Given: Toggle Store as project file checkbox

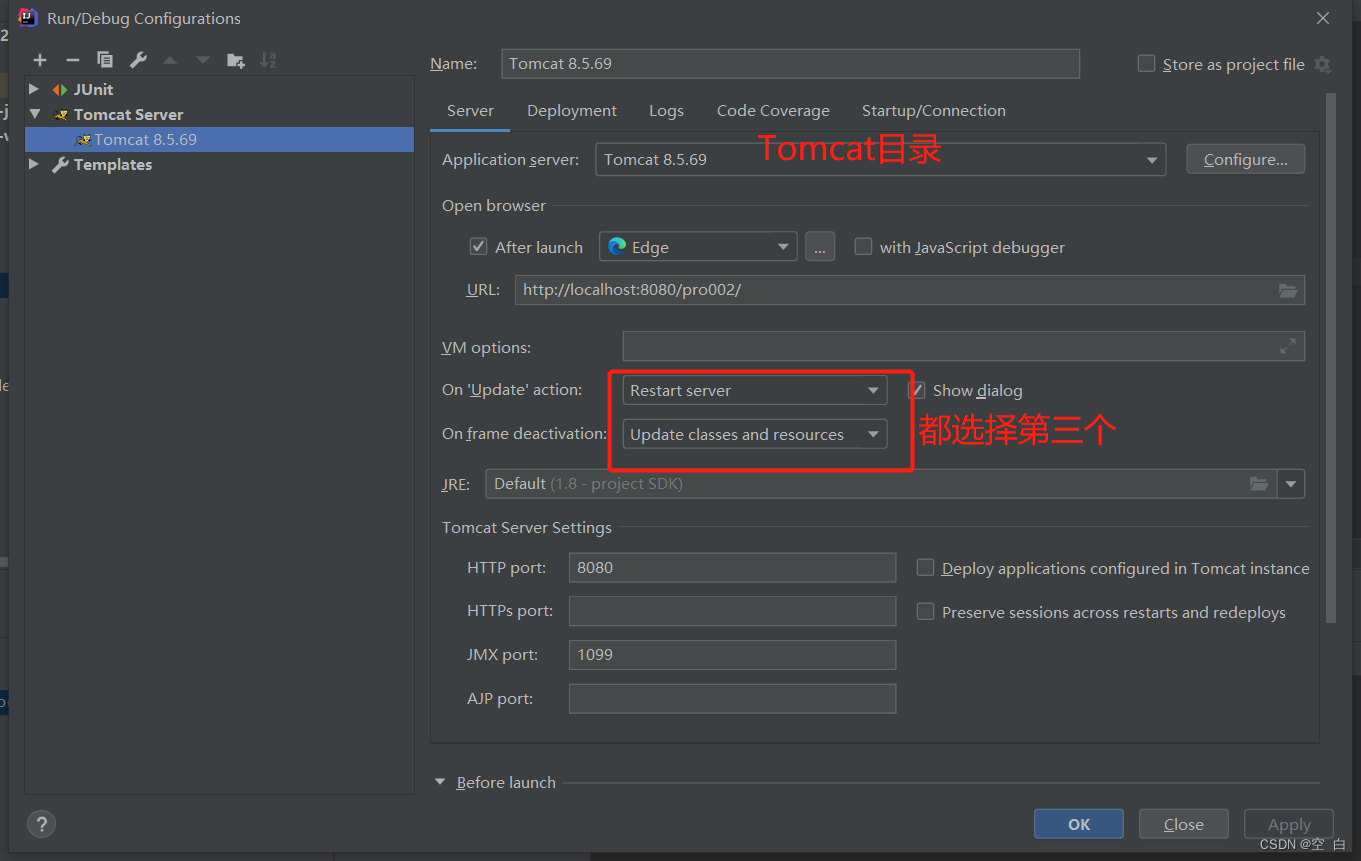Looking at the screenshot, I should (1146, 63).
